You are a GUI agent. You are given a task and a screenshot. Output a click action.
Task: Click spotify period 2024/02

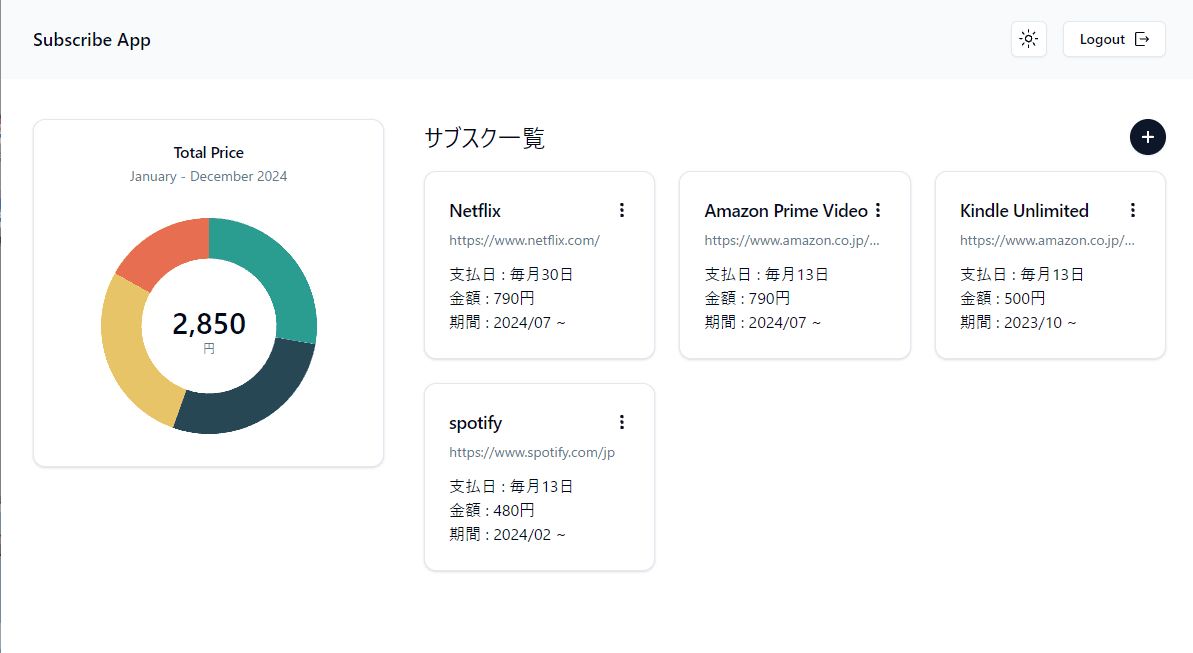[522, 535]
